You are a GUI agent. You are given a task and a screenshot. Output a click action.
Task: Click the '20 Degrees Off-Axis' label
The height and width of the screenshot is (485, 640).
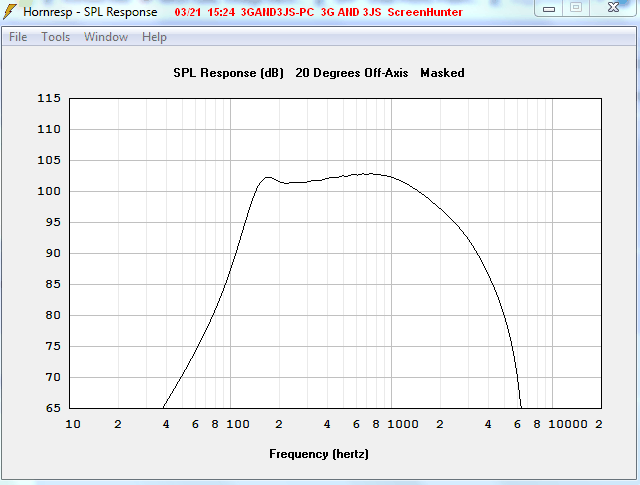[351, 73]
